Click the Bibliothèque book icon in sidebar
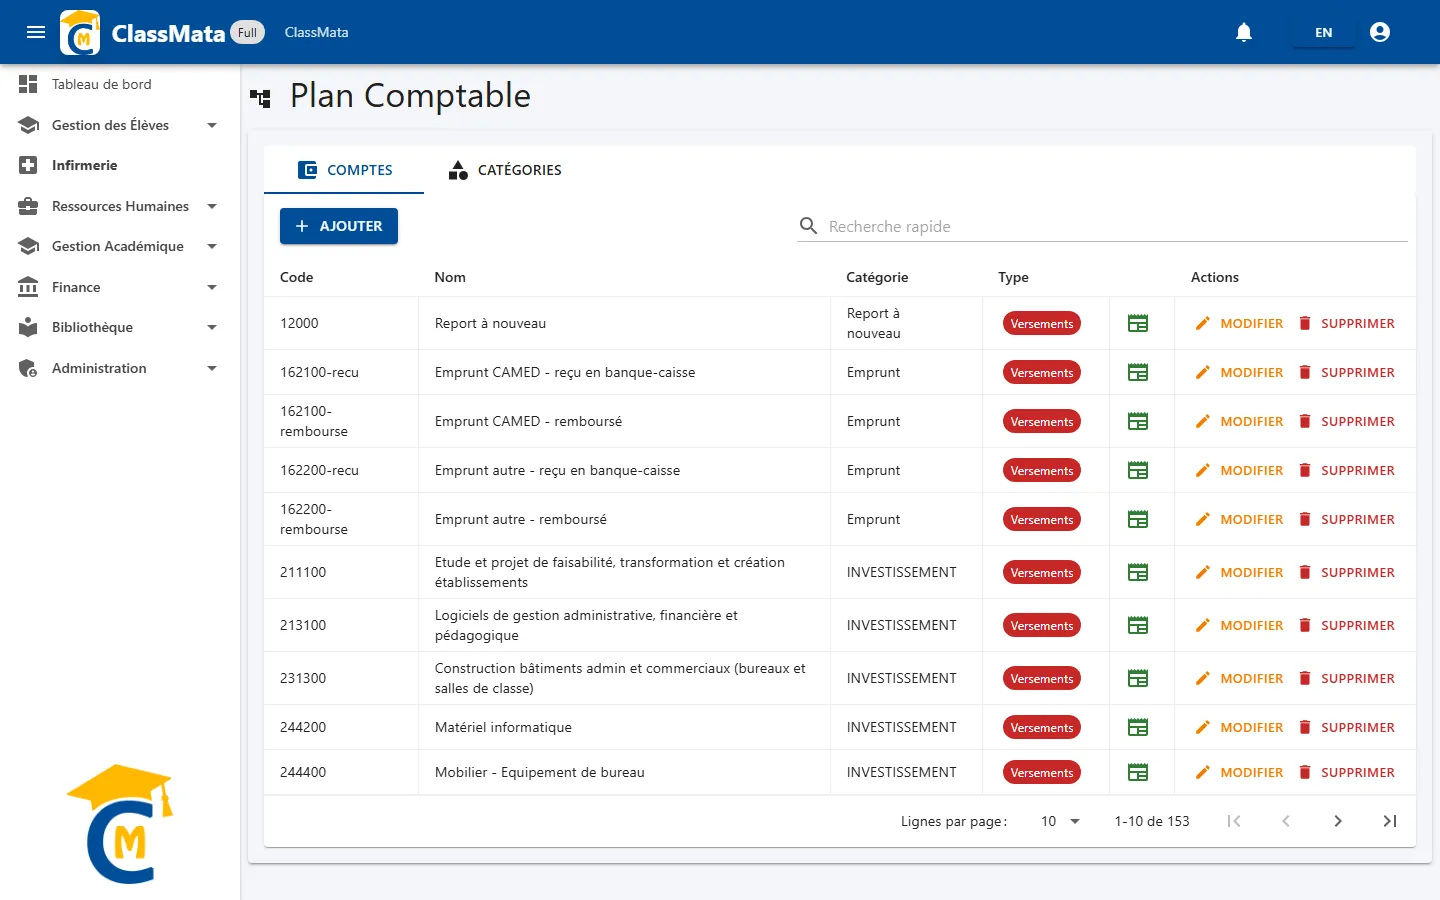 [x=28, y=327]
